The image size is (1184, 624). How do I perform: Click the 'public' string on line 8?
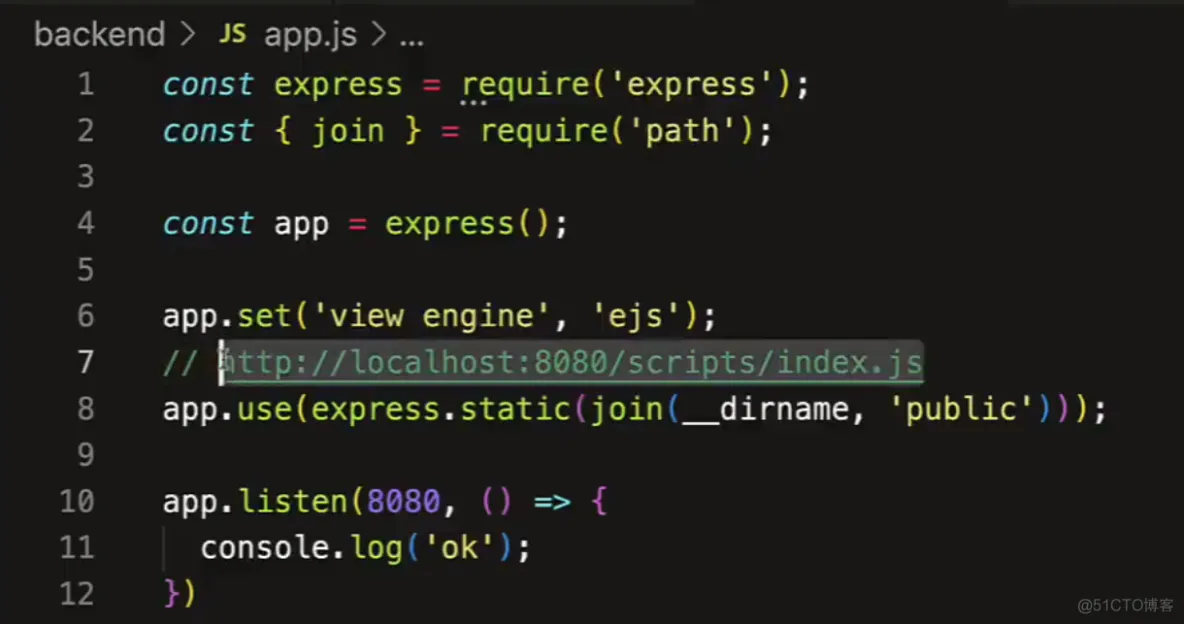click(961, 409)
